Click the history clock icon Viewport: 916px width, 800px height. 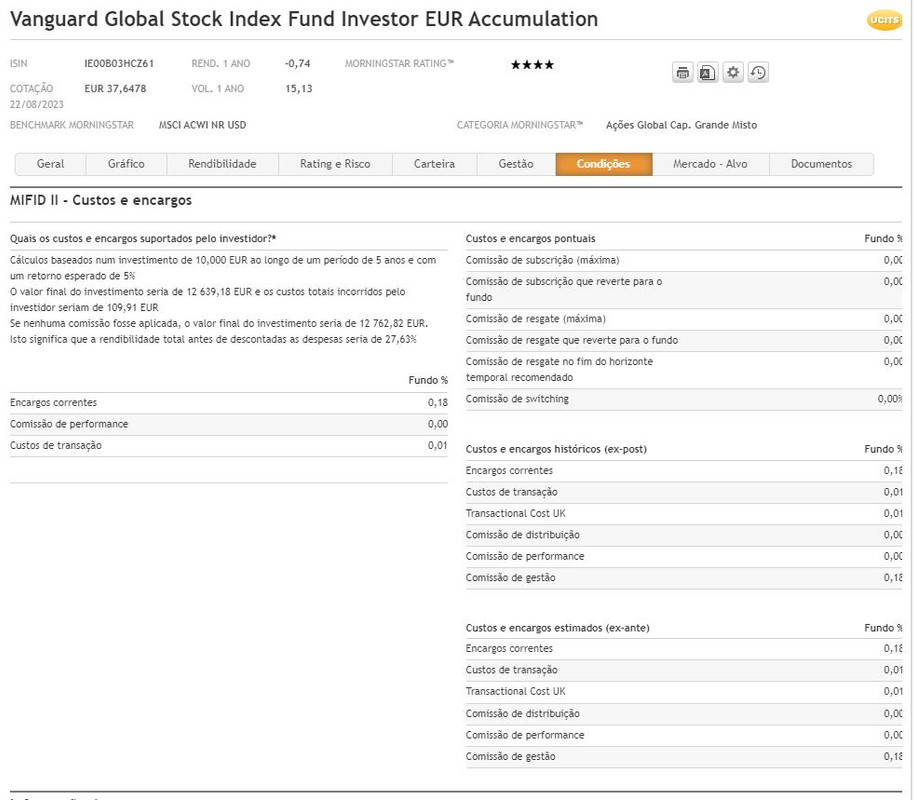tap(758, 73)
